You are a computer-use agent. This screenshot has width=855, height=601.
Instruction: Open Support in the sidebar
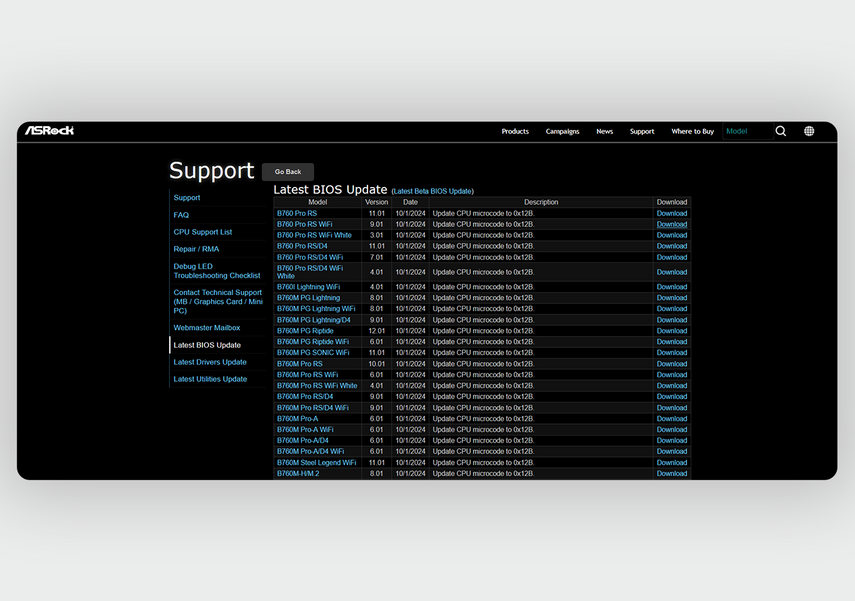187,197
